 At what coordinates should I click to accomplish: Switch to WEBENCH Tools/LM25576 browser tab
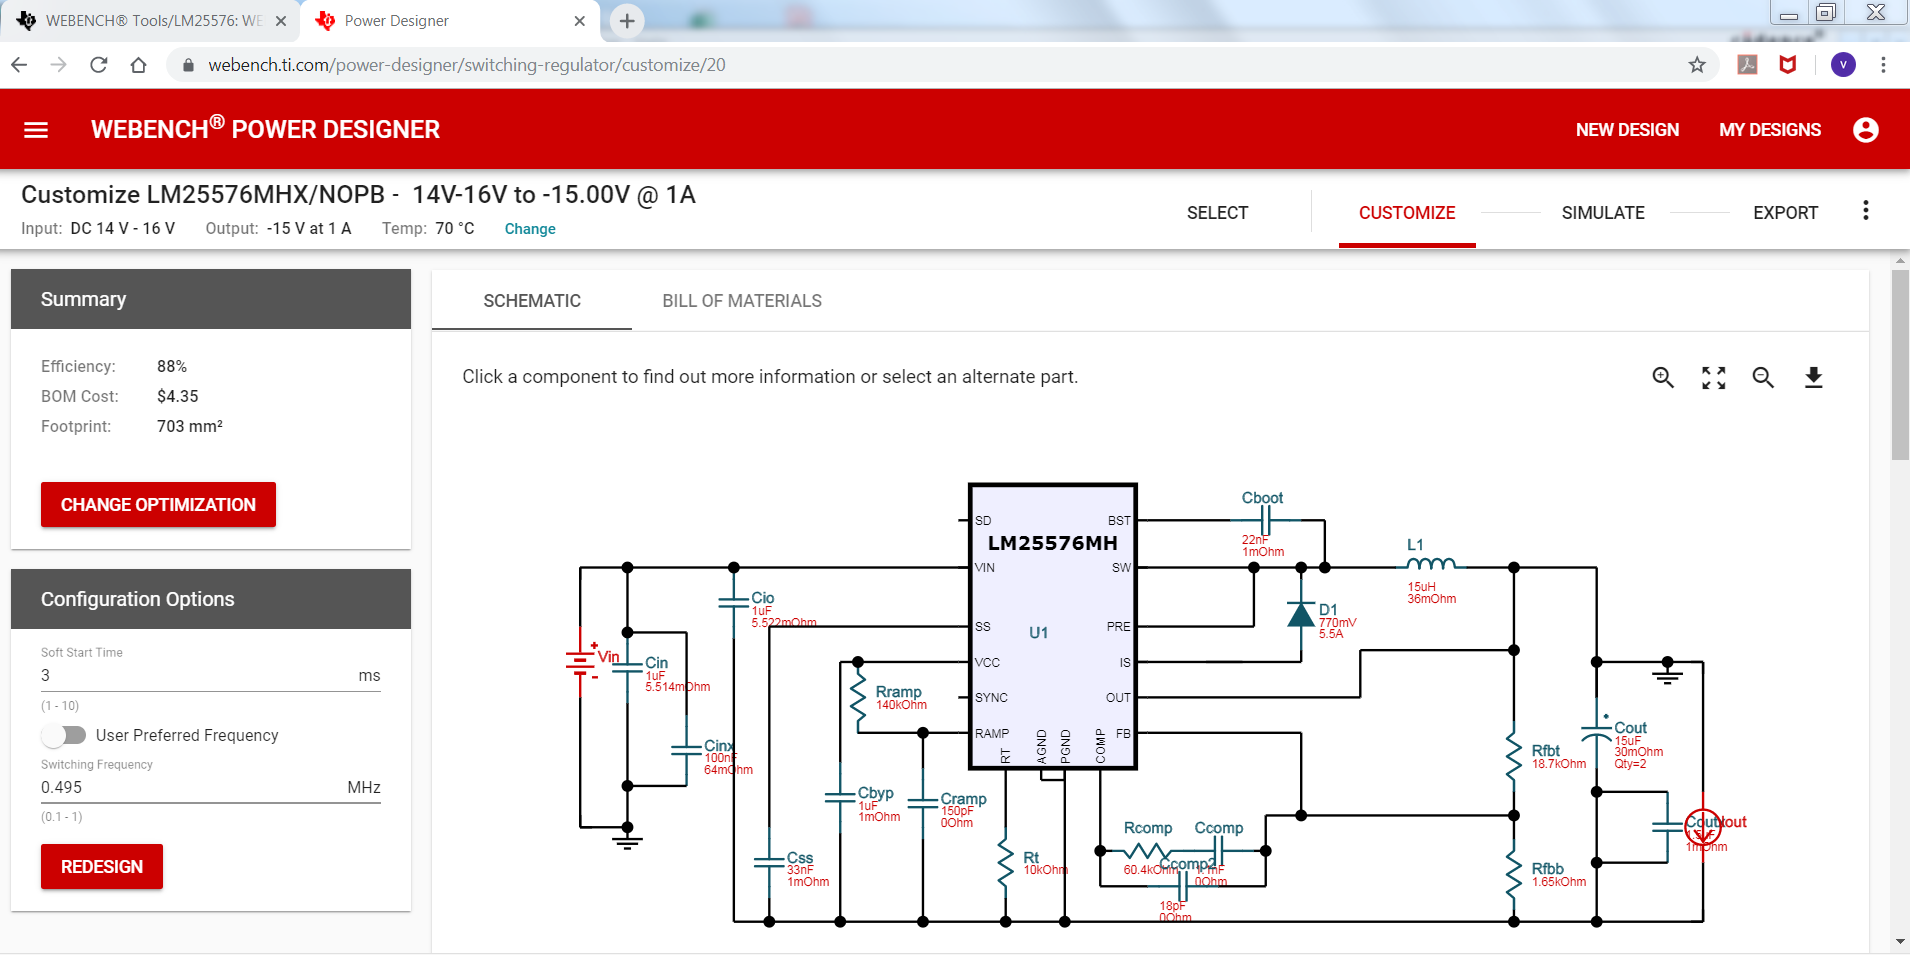(x=150, y=21)
